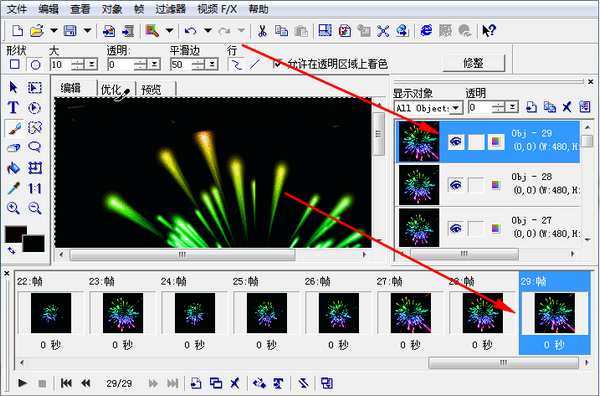Zoom out with the minus magnifier
This screenshot has height=396, width=600.
point(35,208)
